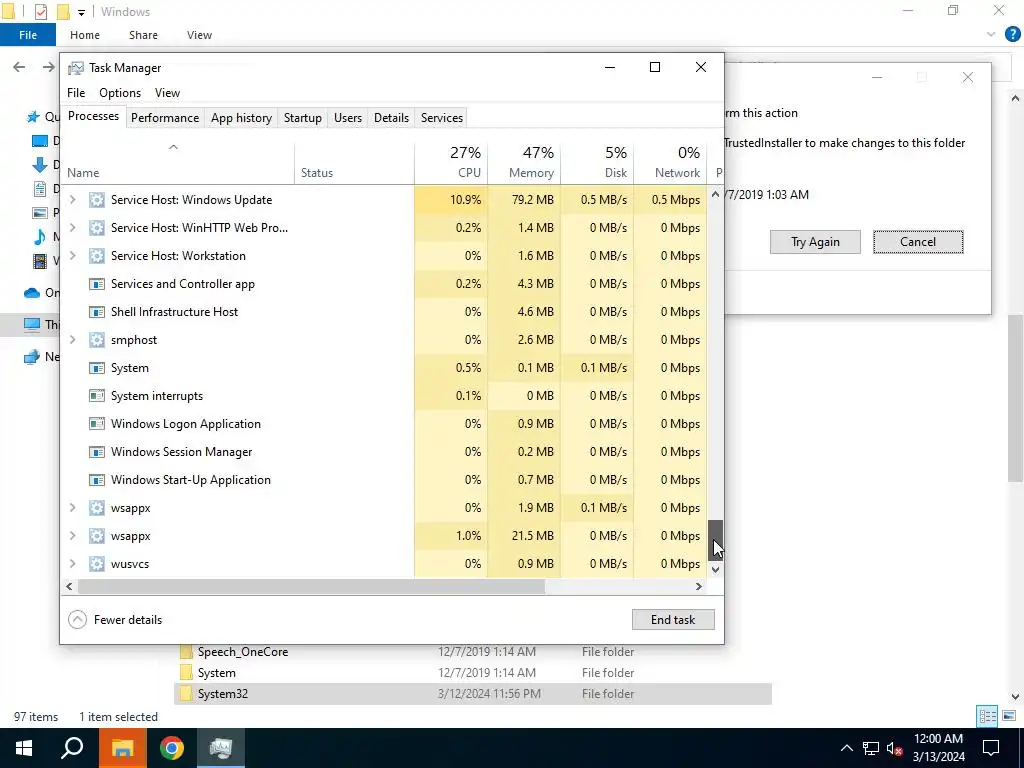Switch to the Details tab
This screenshot has height=768, width=1024.
tap(391, 118)
